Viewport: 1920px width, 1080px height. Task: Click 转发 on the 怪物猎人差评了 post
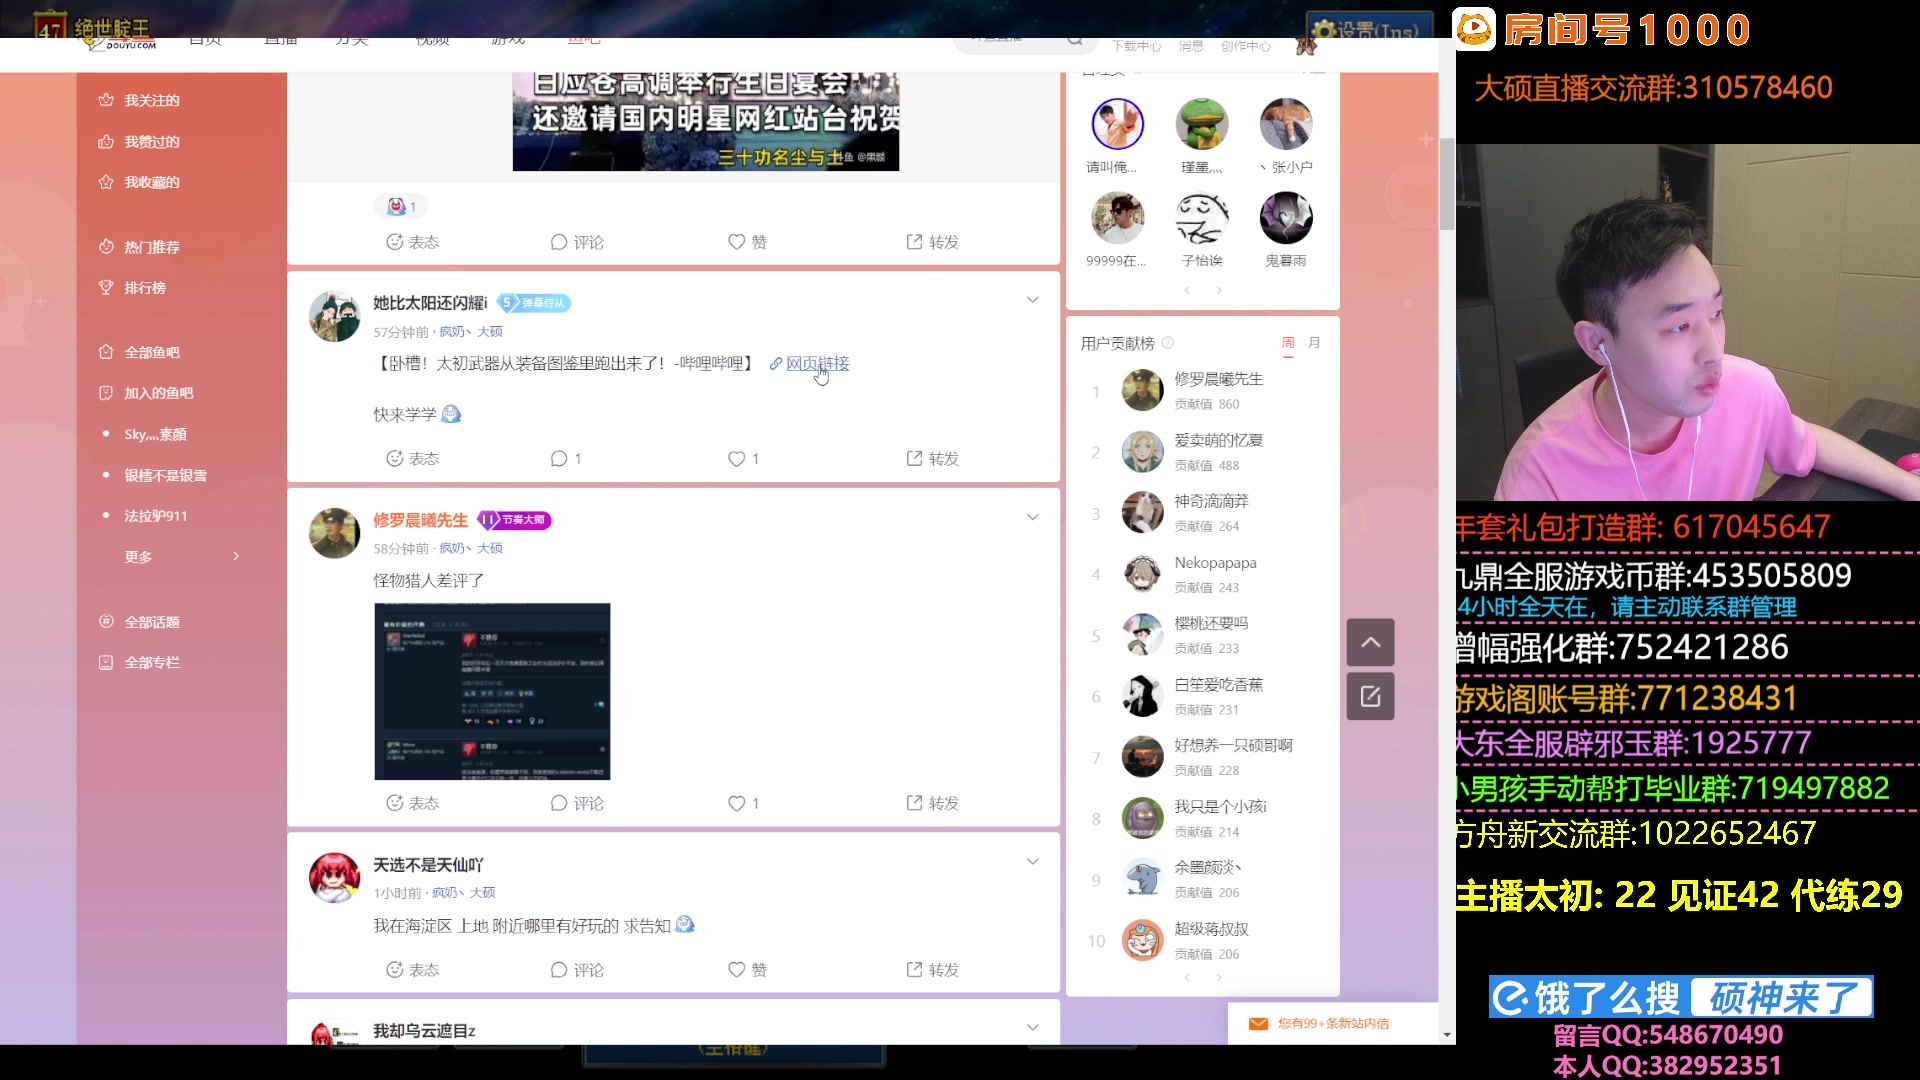point(932,803)
